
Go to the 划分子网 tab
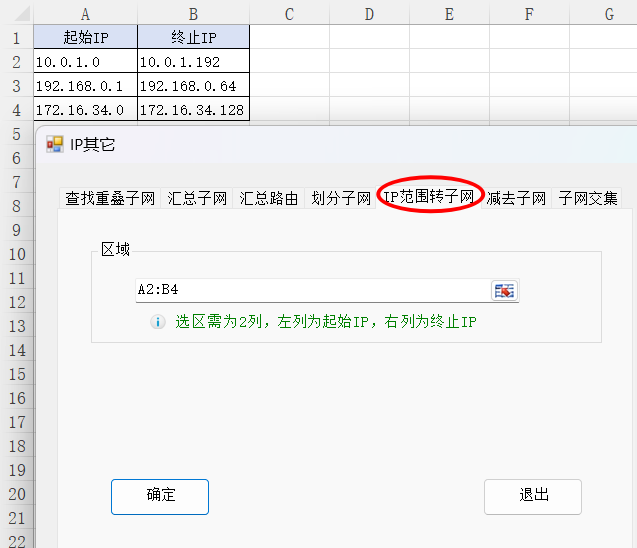(x=341, y=198)
